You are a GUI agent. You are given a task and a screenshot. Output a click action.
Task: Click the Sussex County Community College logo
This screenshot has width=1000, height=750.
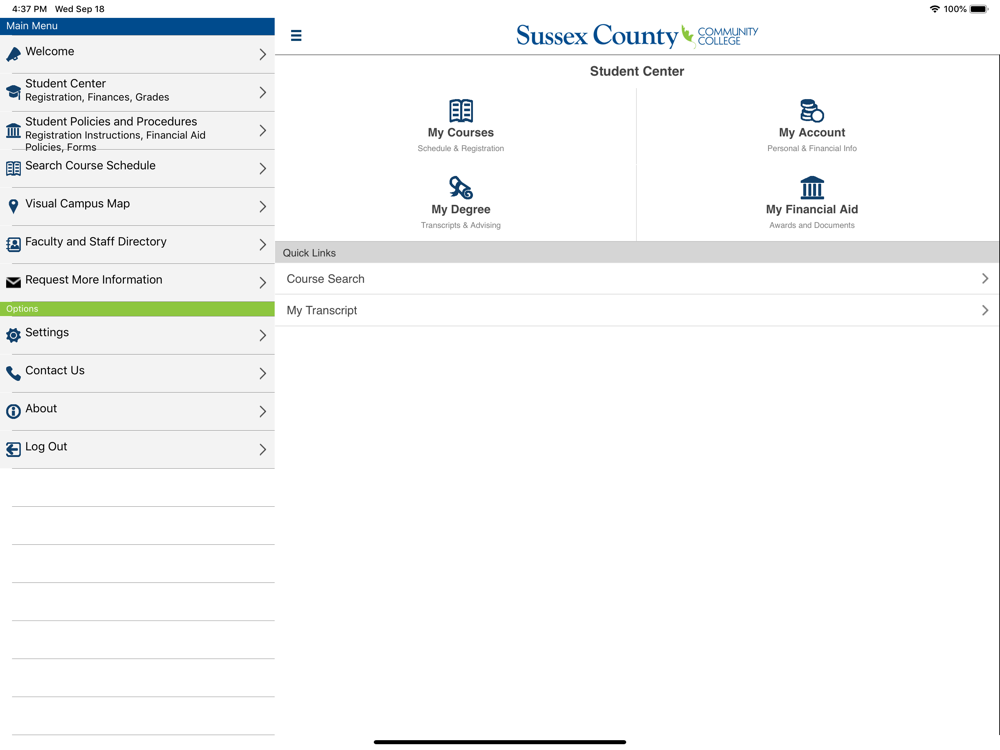coord(637,36)
